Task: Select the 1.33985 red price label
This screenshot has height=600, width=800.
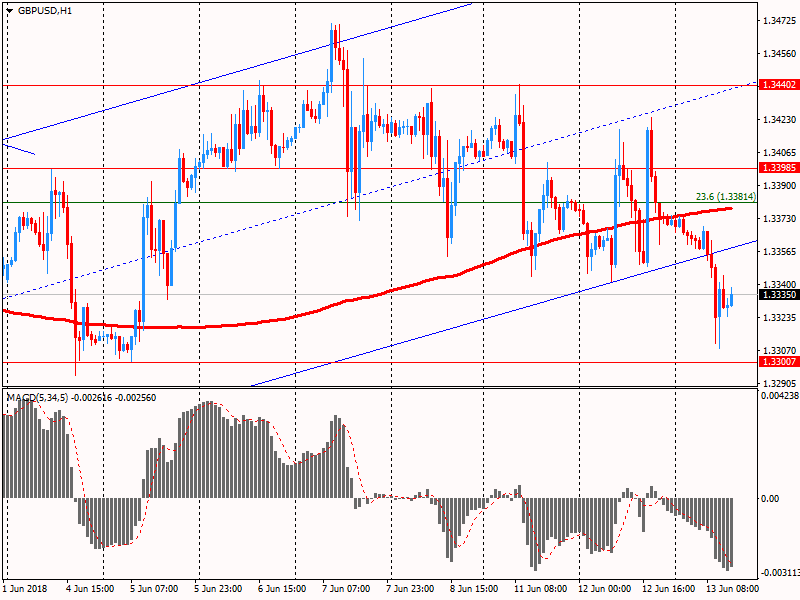Action: click(779, 168)
